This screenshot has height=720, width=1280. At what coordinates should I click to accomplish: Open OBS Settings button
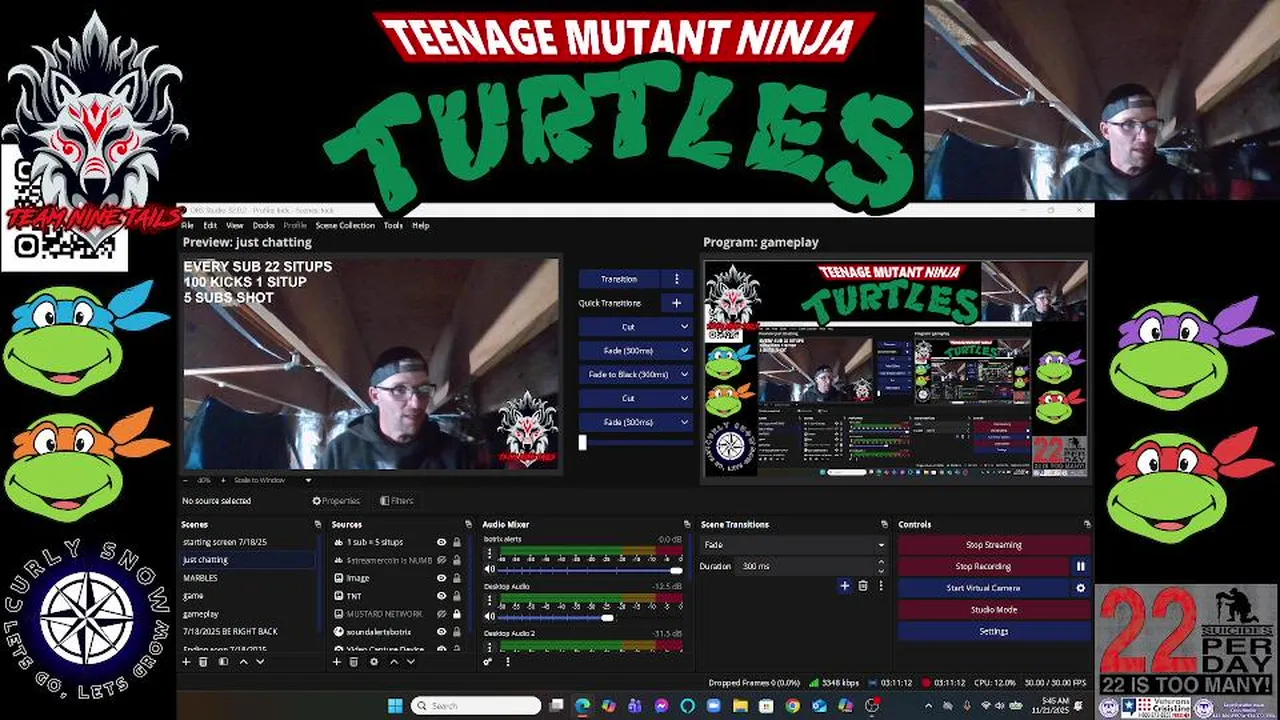point(994,632)
